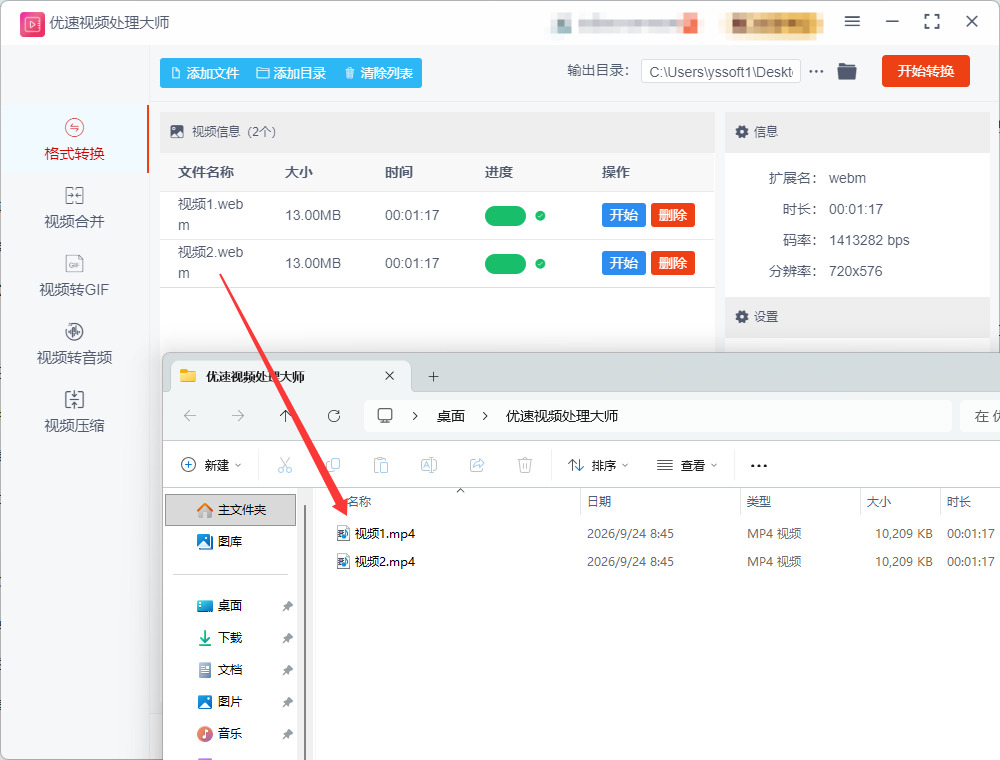Click the 开始 button for 视频1.webm
This screenshot has width=1000, height=760.
pos(624,215)
